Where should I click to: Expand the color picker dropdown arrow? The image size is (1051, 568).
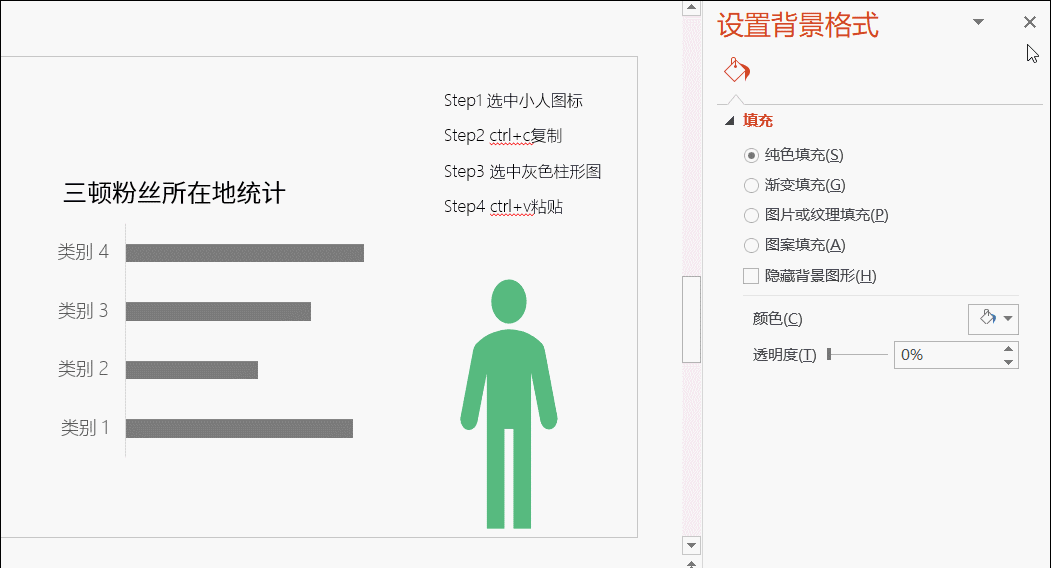point(1008,319)
